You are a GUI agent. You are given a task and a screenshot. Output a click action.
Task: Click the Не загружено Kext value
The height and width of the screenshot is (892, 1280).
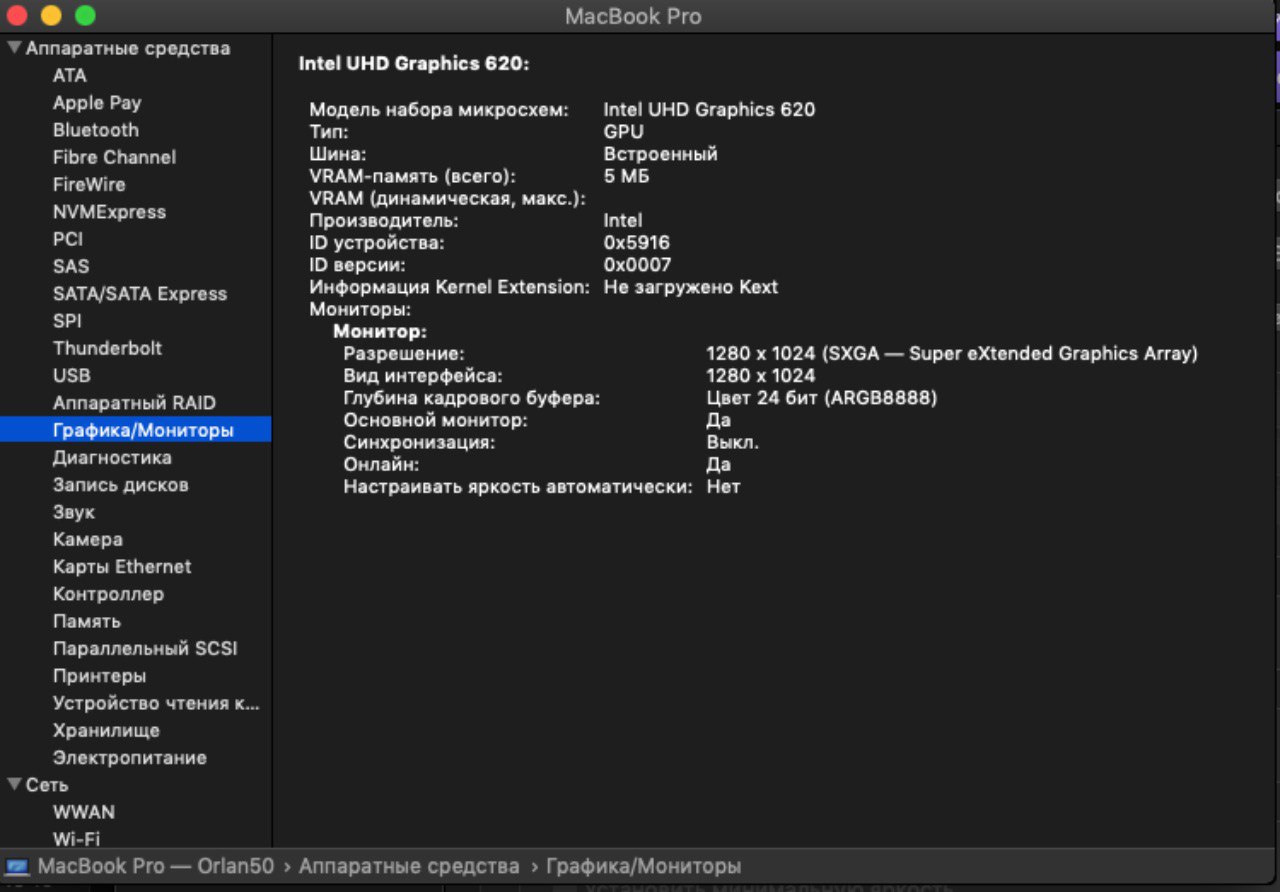(691, 287)
